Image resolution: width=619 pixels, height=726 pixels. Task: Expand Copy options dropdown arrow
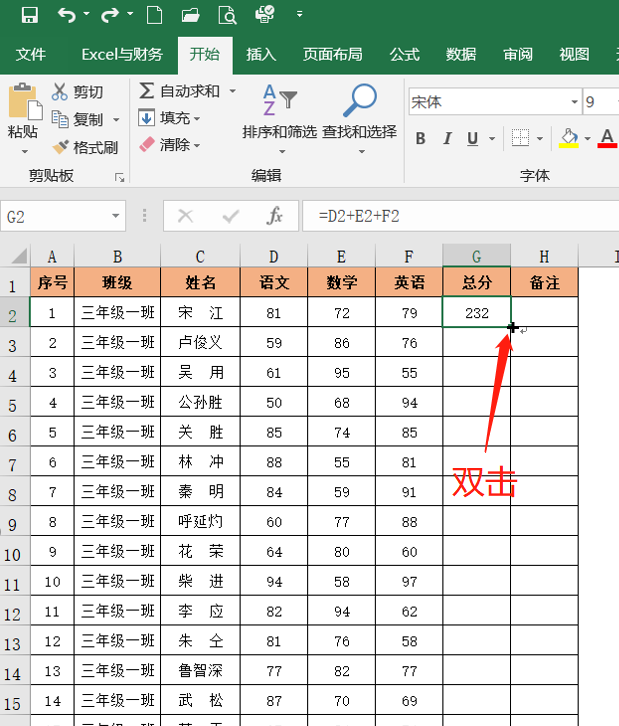click(x=116, y=120)
